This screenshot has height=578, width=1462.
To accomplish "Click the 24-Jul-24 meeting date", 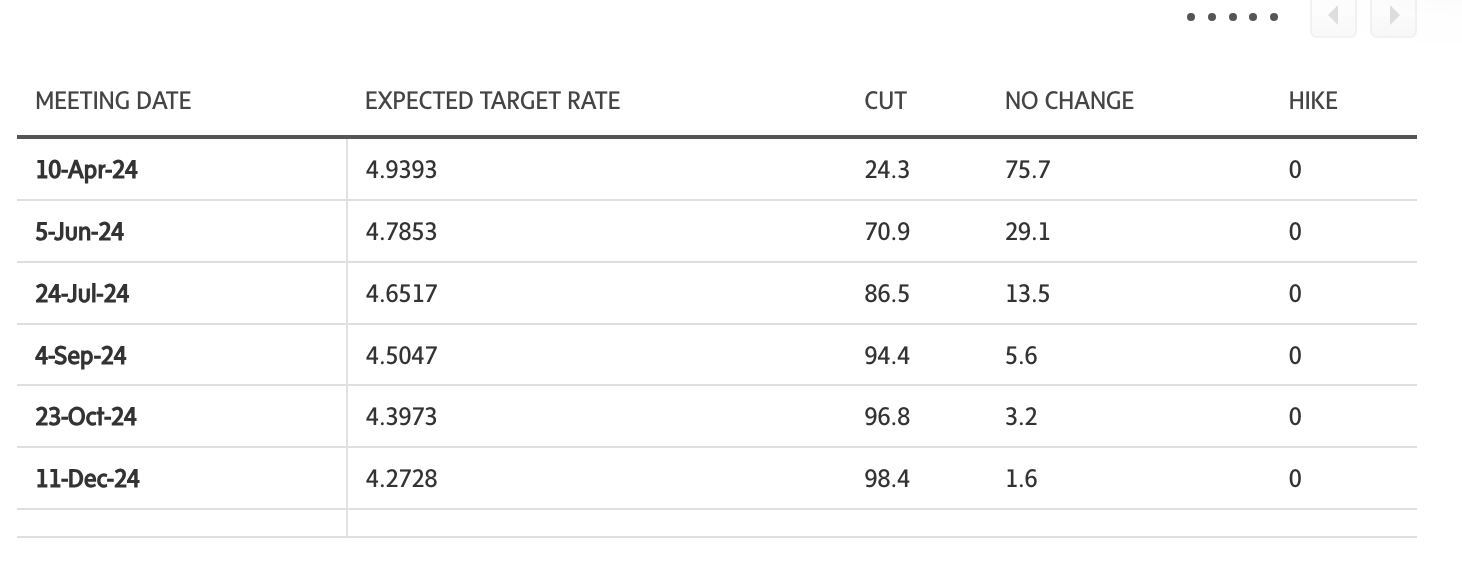I will (82, 294).
